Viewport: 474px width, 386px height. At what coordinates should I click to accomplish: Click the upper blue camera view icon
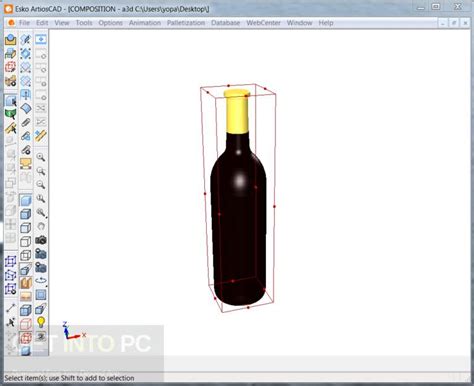41,254
